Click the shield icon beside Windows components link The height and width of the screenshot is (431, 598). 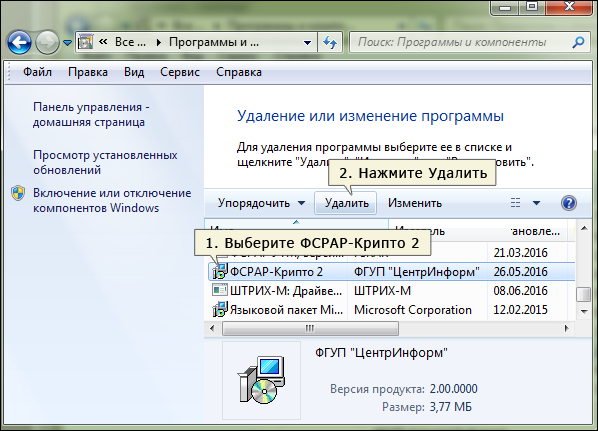tap(18, 193)
